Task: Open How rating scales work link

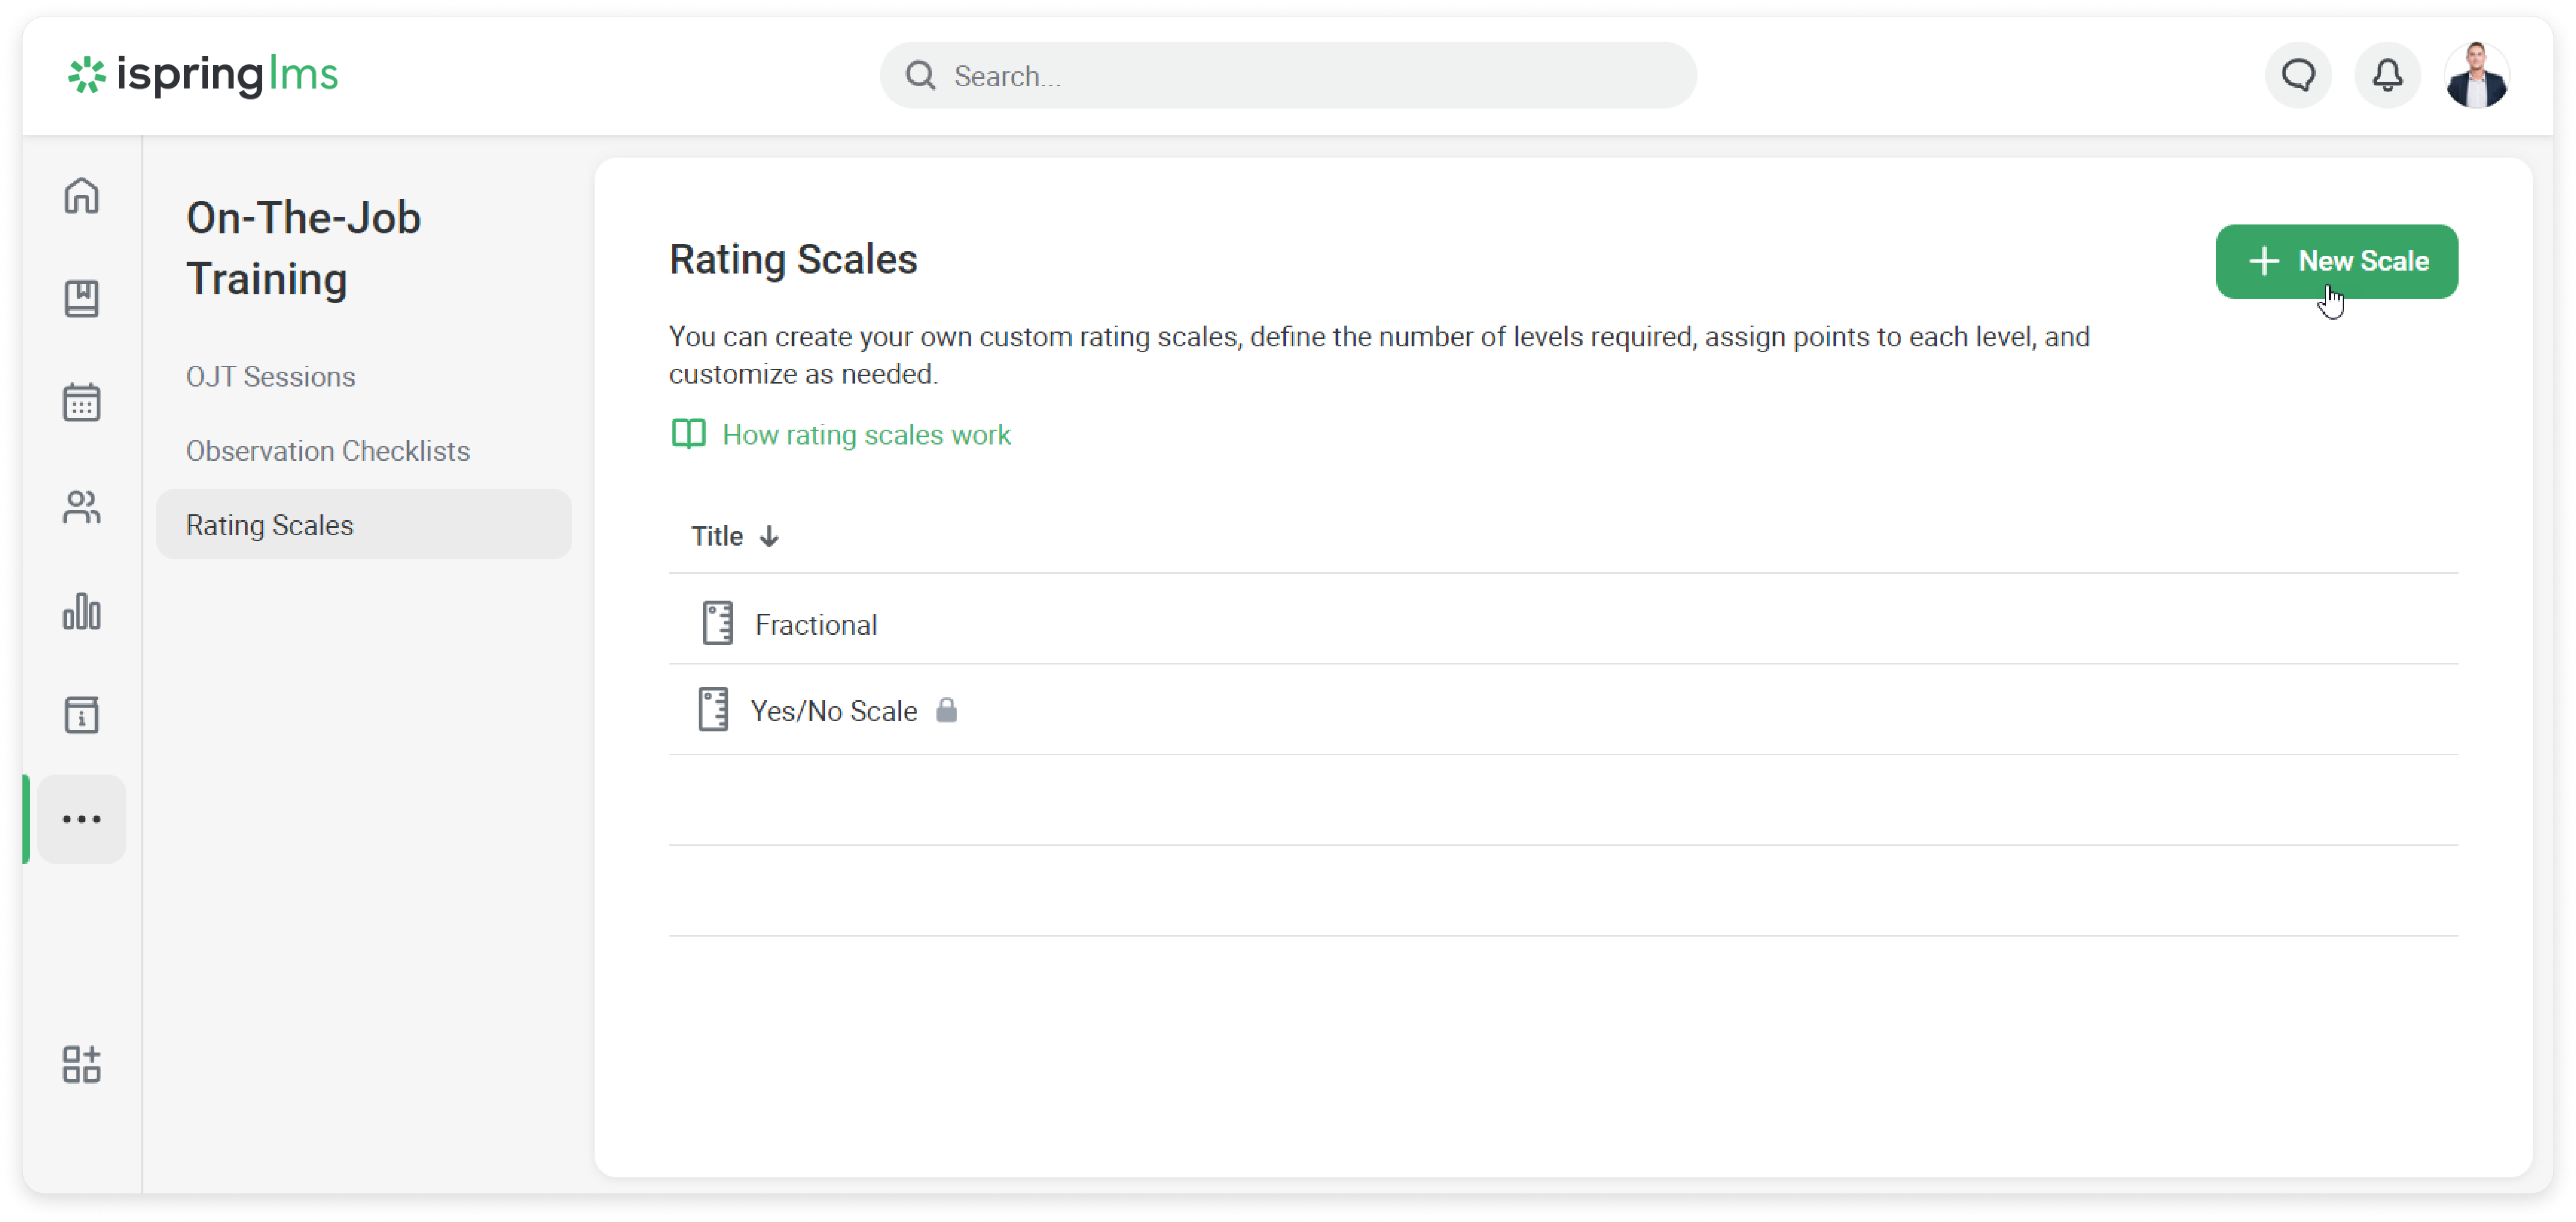Action: 865,435
